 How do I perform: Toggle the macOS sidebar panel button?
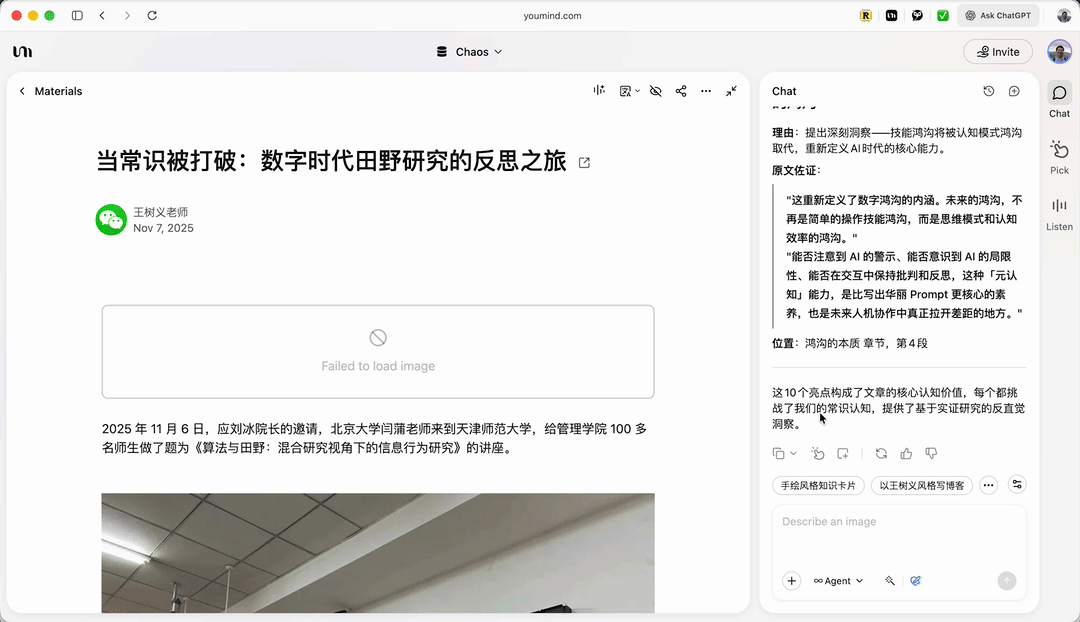pos(77,16)
